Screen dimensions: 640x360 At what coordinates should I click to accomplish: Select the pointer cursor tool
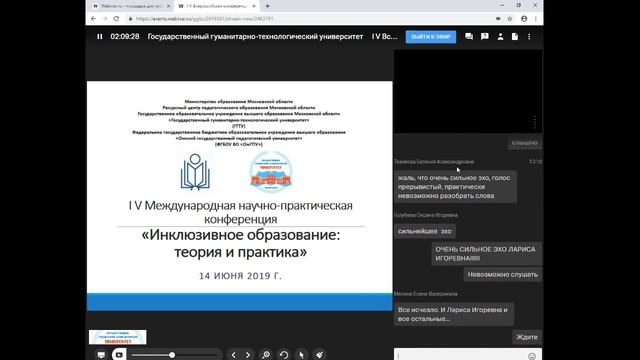(x=301, y=355)
